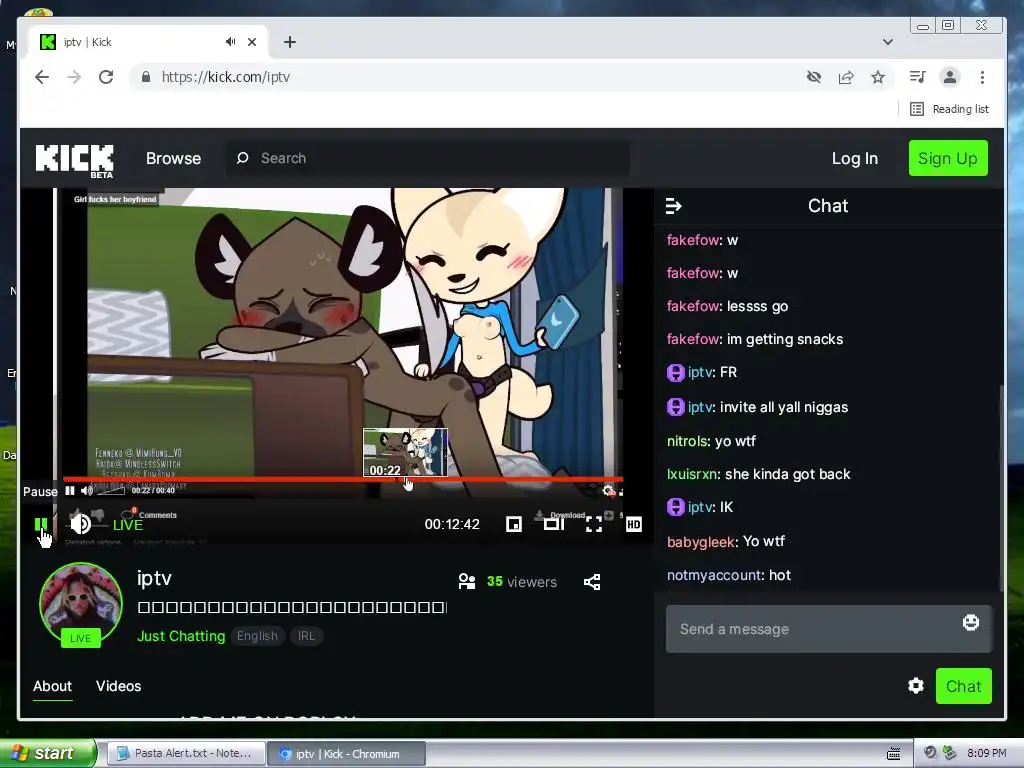
Task: Click the crossed-out eye icon in address bar
Action: [814, 77]
